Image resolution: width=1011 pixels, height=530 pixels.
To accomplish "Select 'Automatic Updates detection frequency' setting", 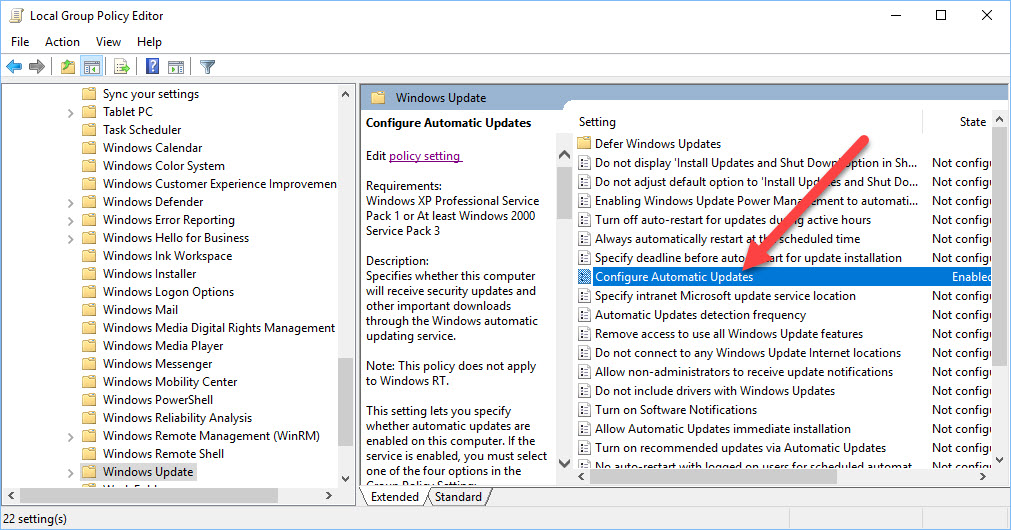I will pos(686,315).
